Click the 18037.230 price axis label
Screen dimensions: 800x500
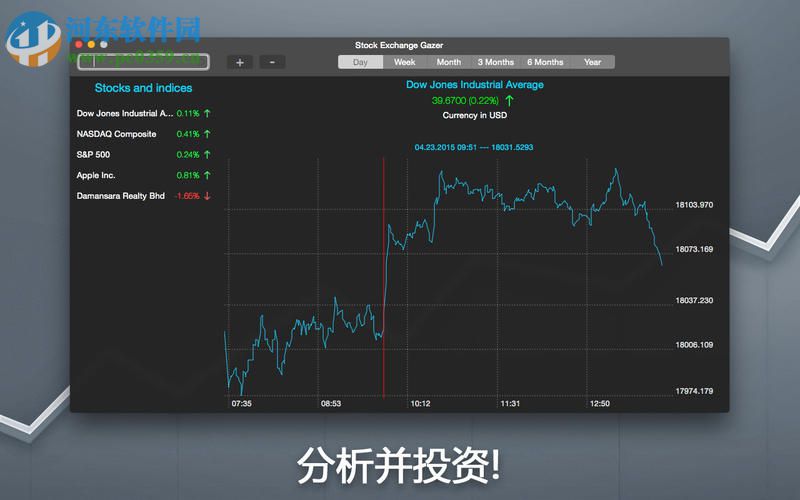coord(694,301)
